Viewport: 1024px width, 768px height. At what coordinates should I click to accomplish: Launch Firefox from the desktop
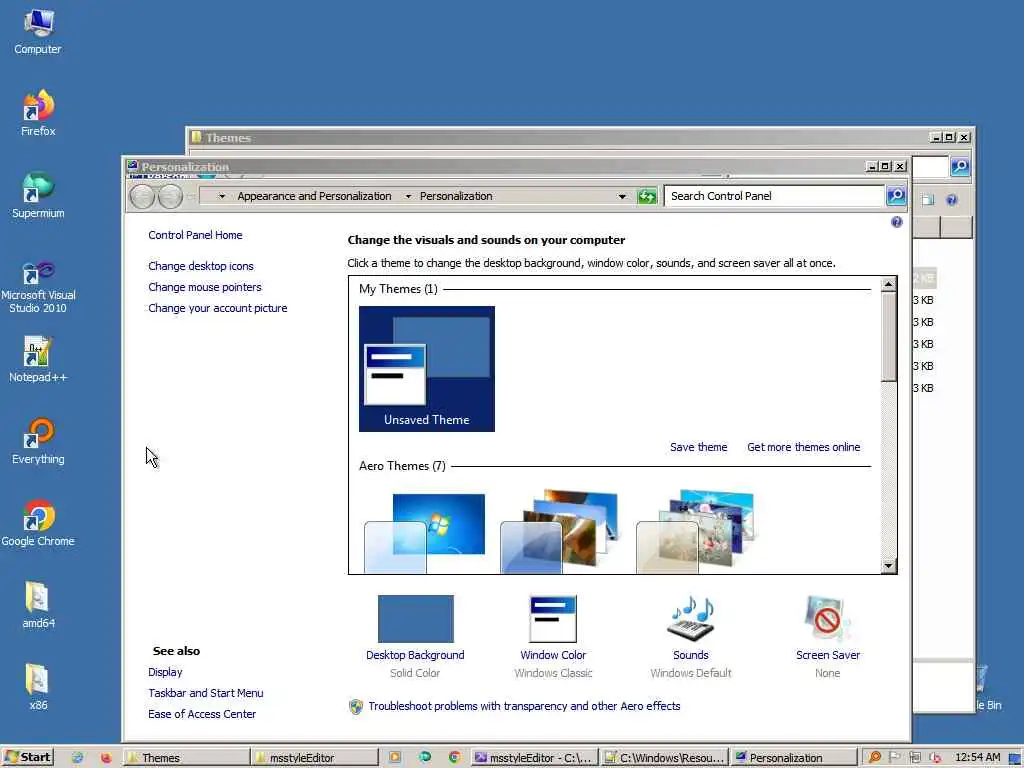(x=38, y=113)
